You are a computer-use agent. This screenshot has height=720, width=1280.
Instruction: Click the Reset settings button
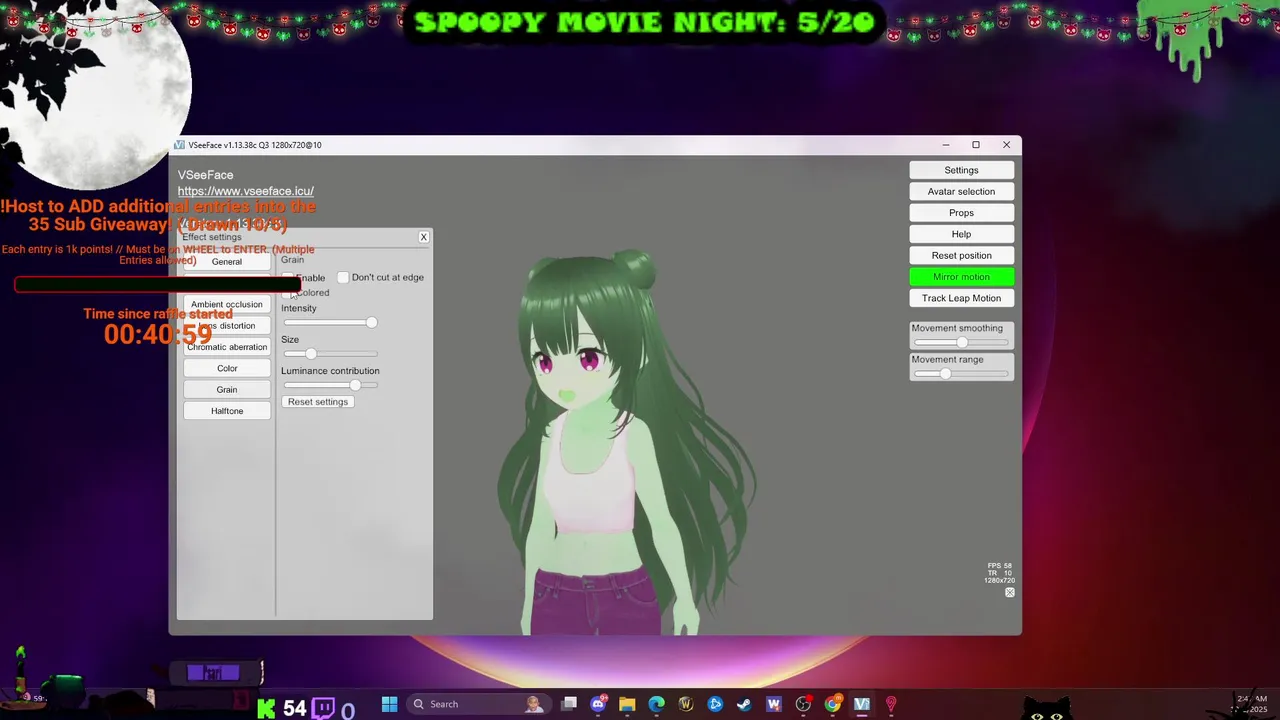click(x=318, y=402)
